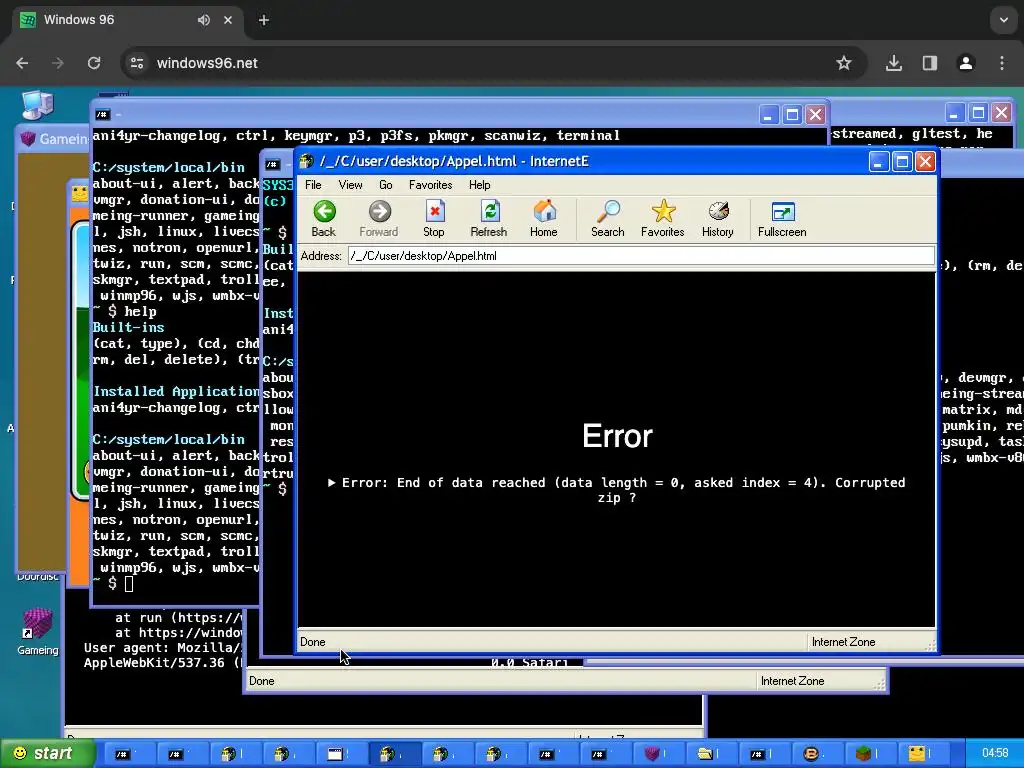Screen dimensions: 1024x768
Task: Select the Windows 96 browser tab
Action: pyautogui.click(x=127, y=20)
